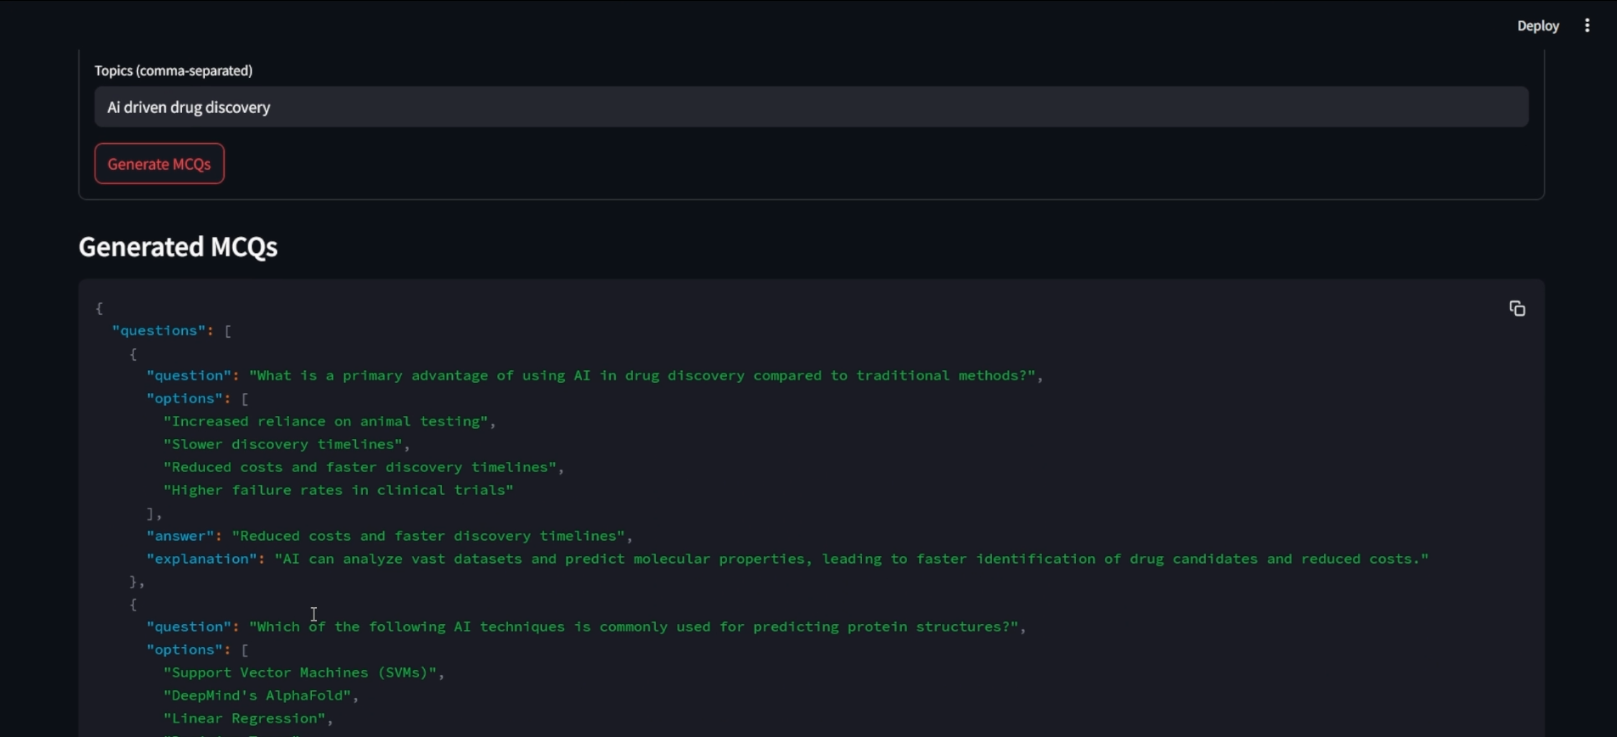
Task: Click the "explanation" line about vast datasets
Action: coord(788,560)
